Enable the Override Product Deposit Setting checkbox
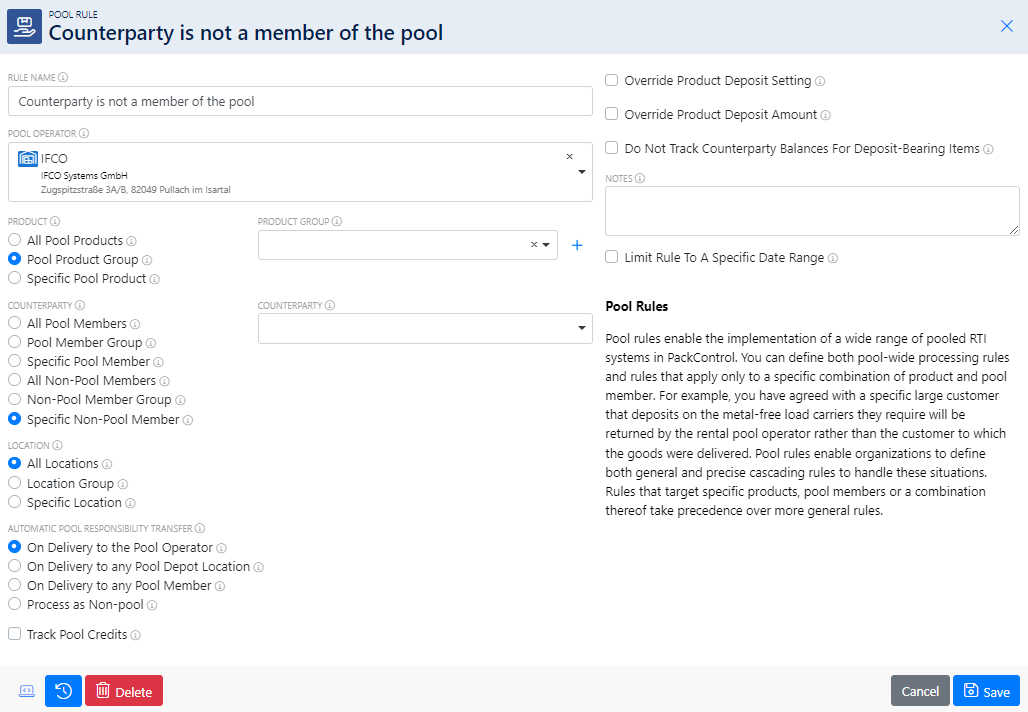 click(x=611, y=80)
